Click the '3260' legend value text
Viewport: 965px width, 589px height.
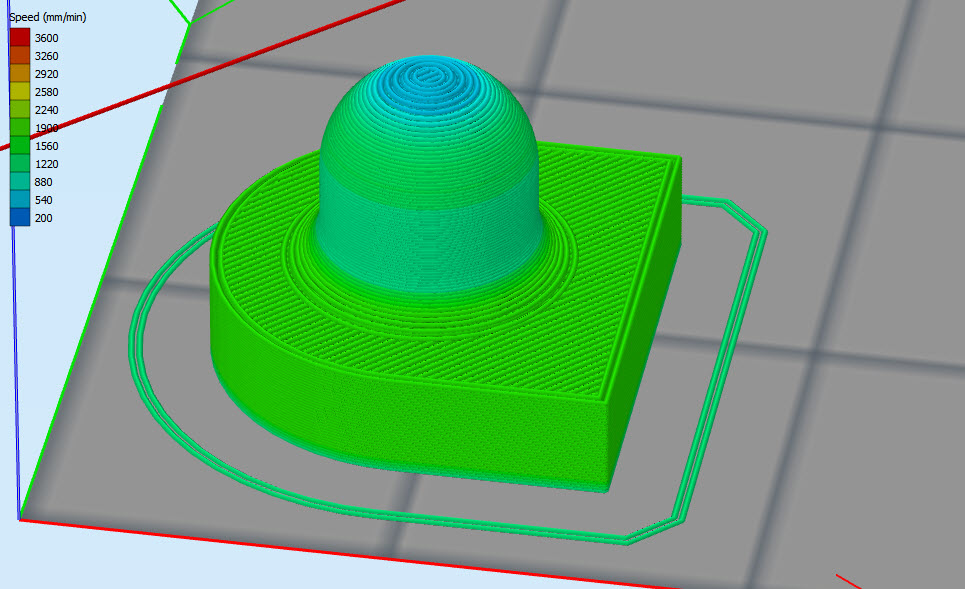(x=46, y=56)
